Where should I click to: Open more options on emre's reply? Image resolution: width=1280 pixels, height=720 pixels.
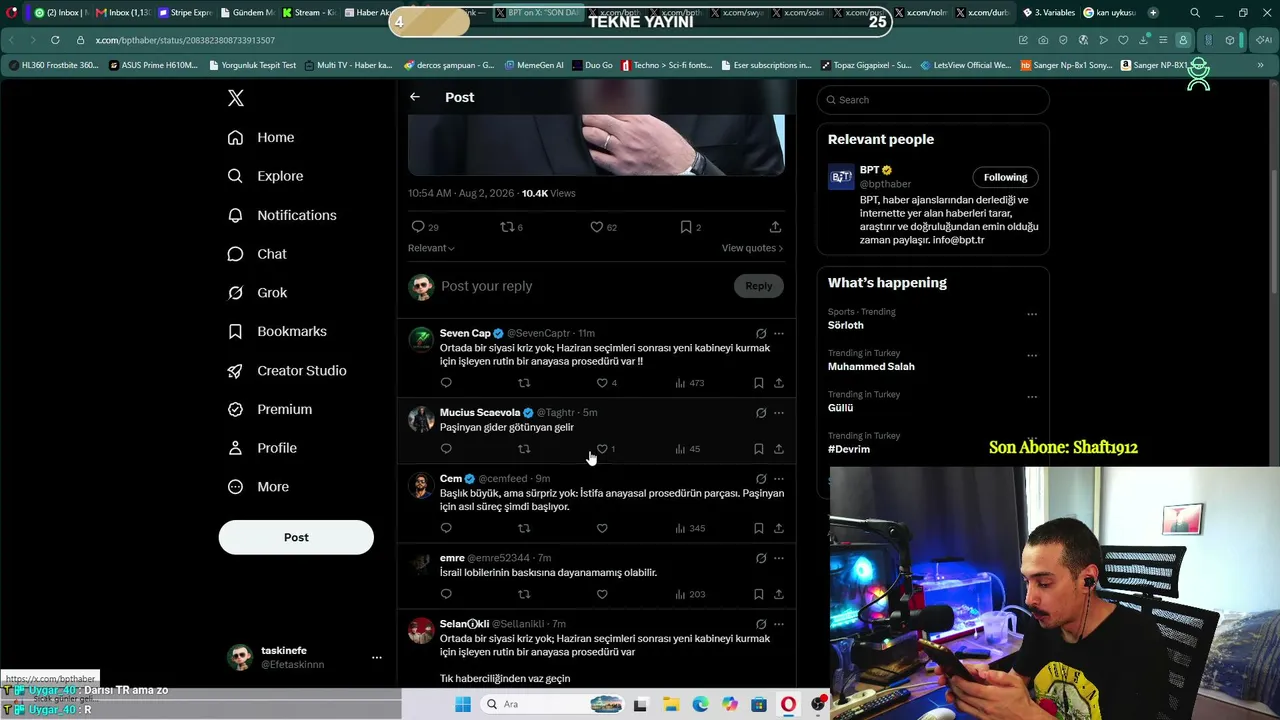[x=779, y=558]
